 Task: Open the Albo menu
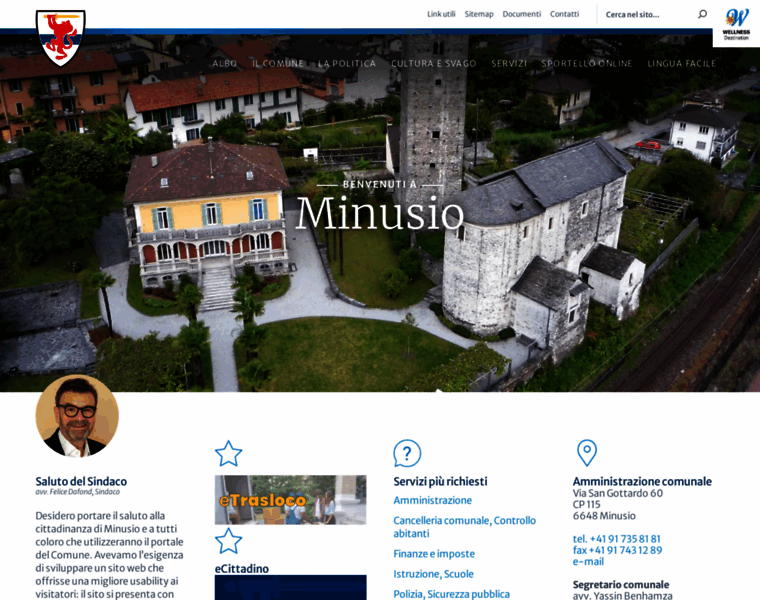[x=225, y=63]
